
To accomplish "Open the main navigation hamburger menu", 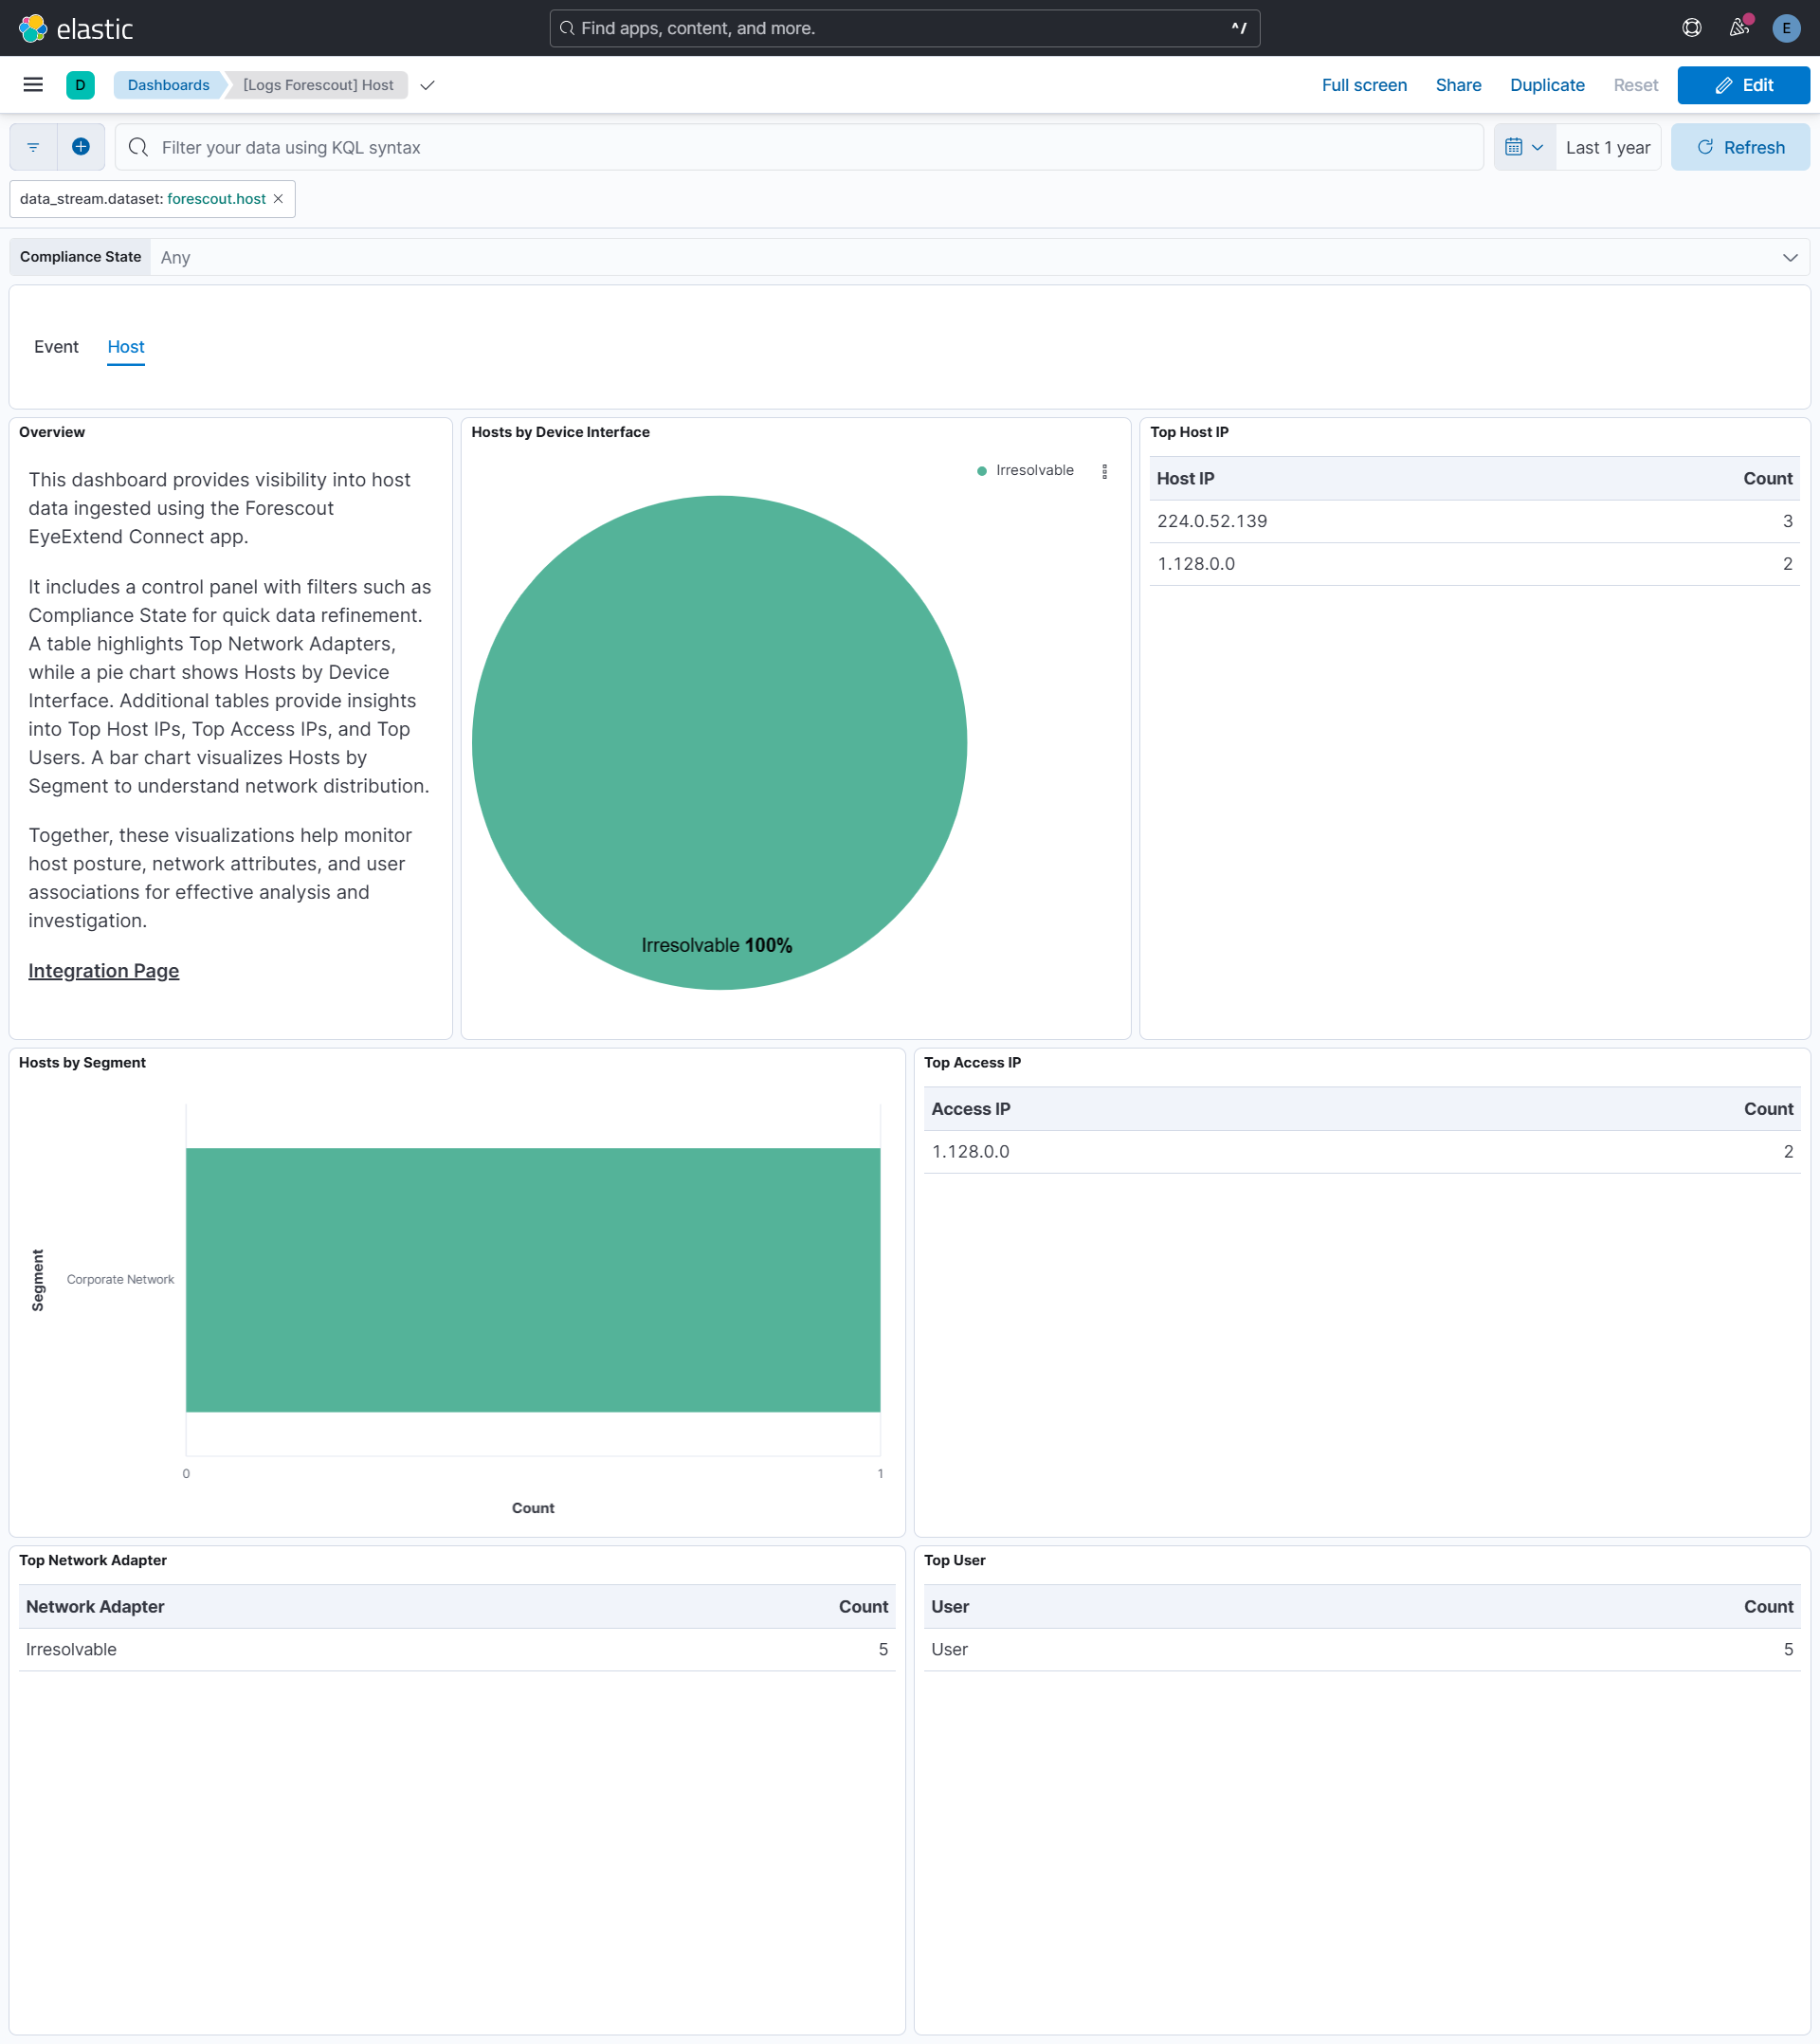I will coord(33,85).
